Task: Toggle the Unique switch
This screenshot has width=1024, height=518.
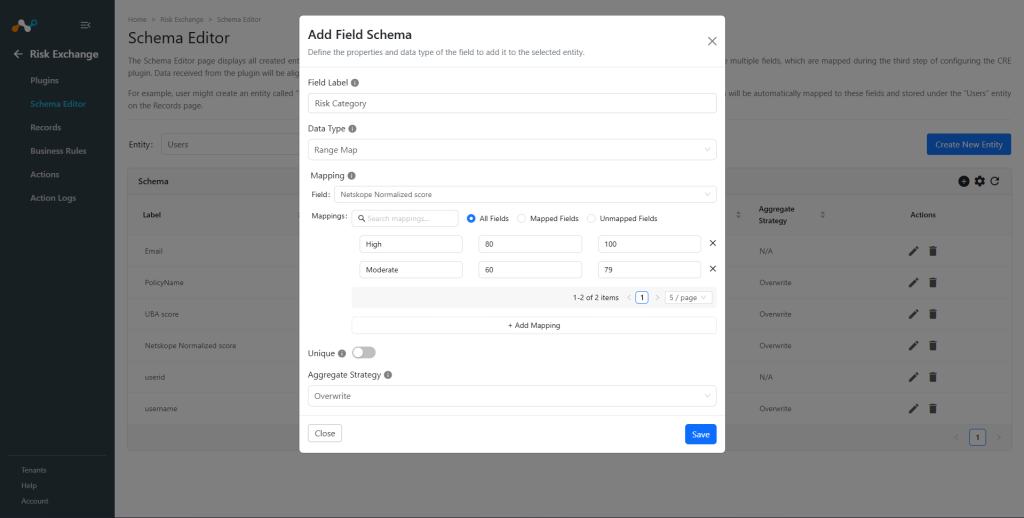Action: [364, 353]
